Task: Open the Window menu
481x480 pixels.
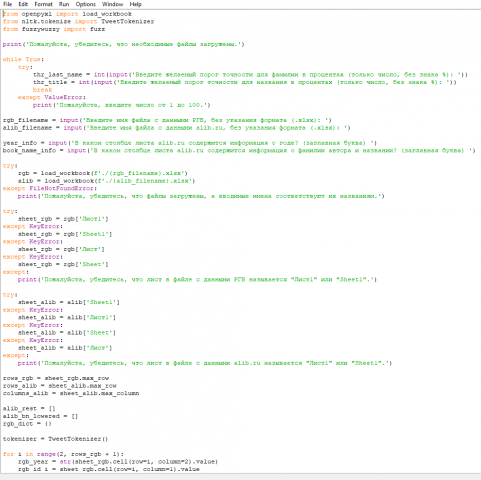Action: click(x=112, y=4)
